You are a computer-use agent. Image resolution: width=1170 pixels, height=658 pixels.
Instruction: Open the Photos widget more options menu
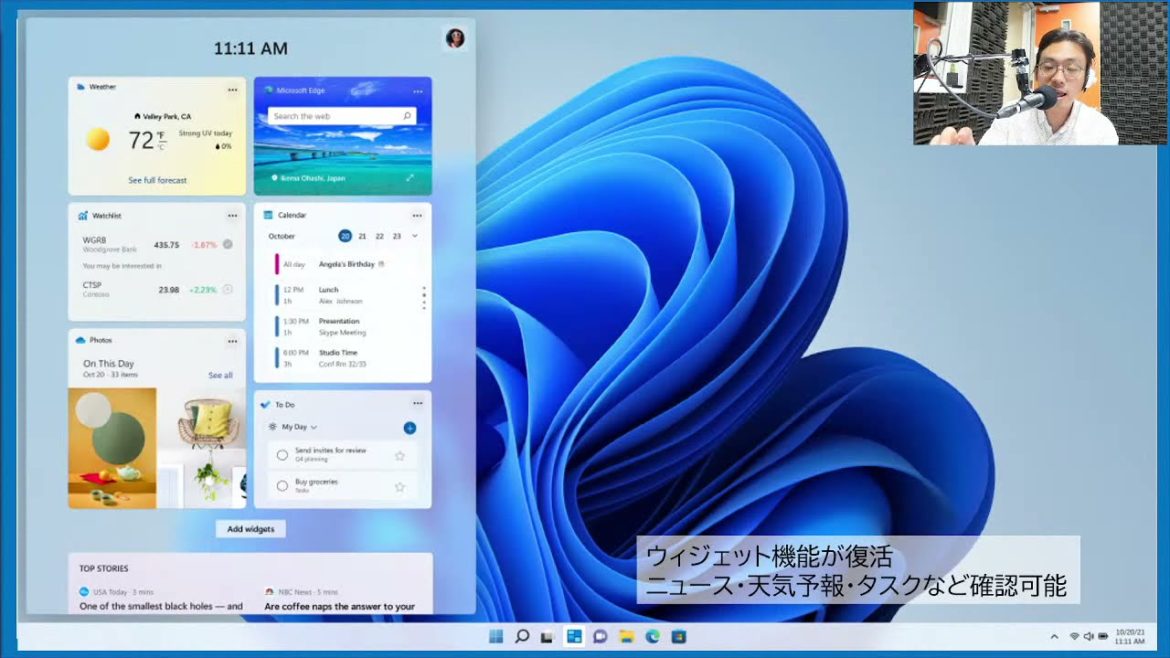pyautogui.click(x=232, y=341)
